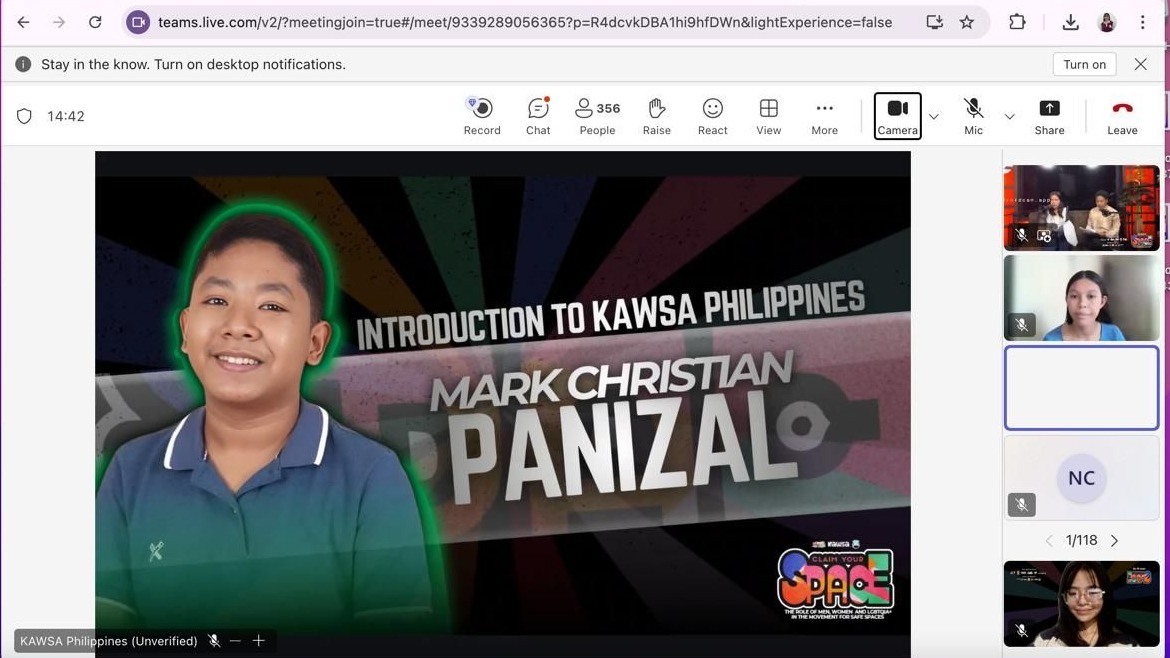The height and width of the screenshot is (658, 1170).
Task: Go back in browser history
Action: click(x=23, y=22)
